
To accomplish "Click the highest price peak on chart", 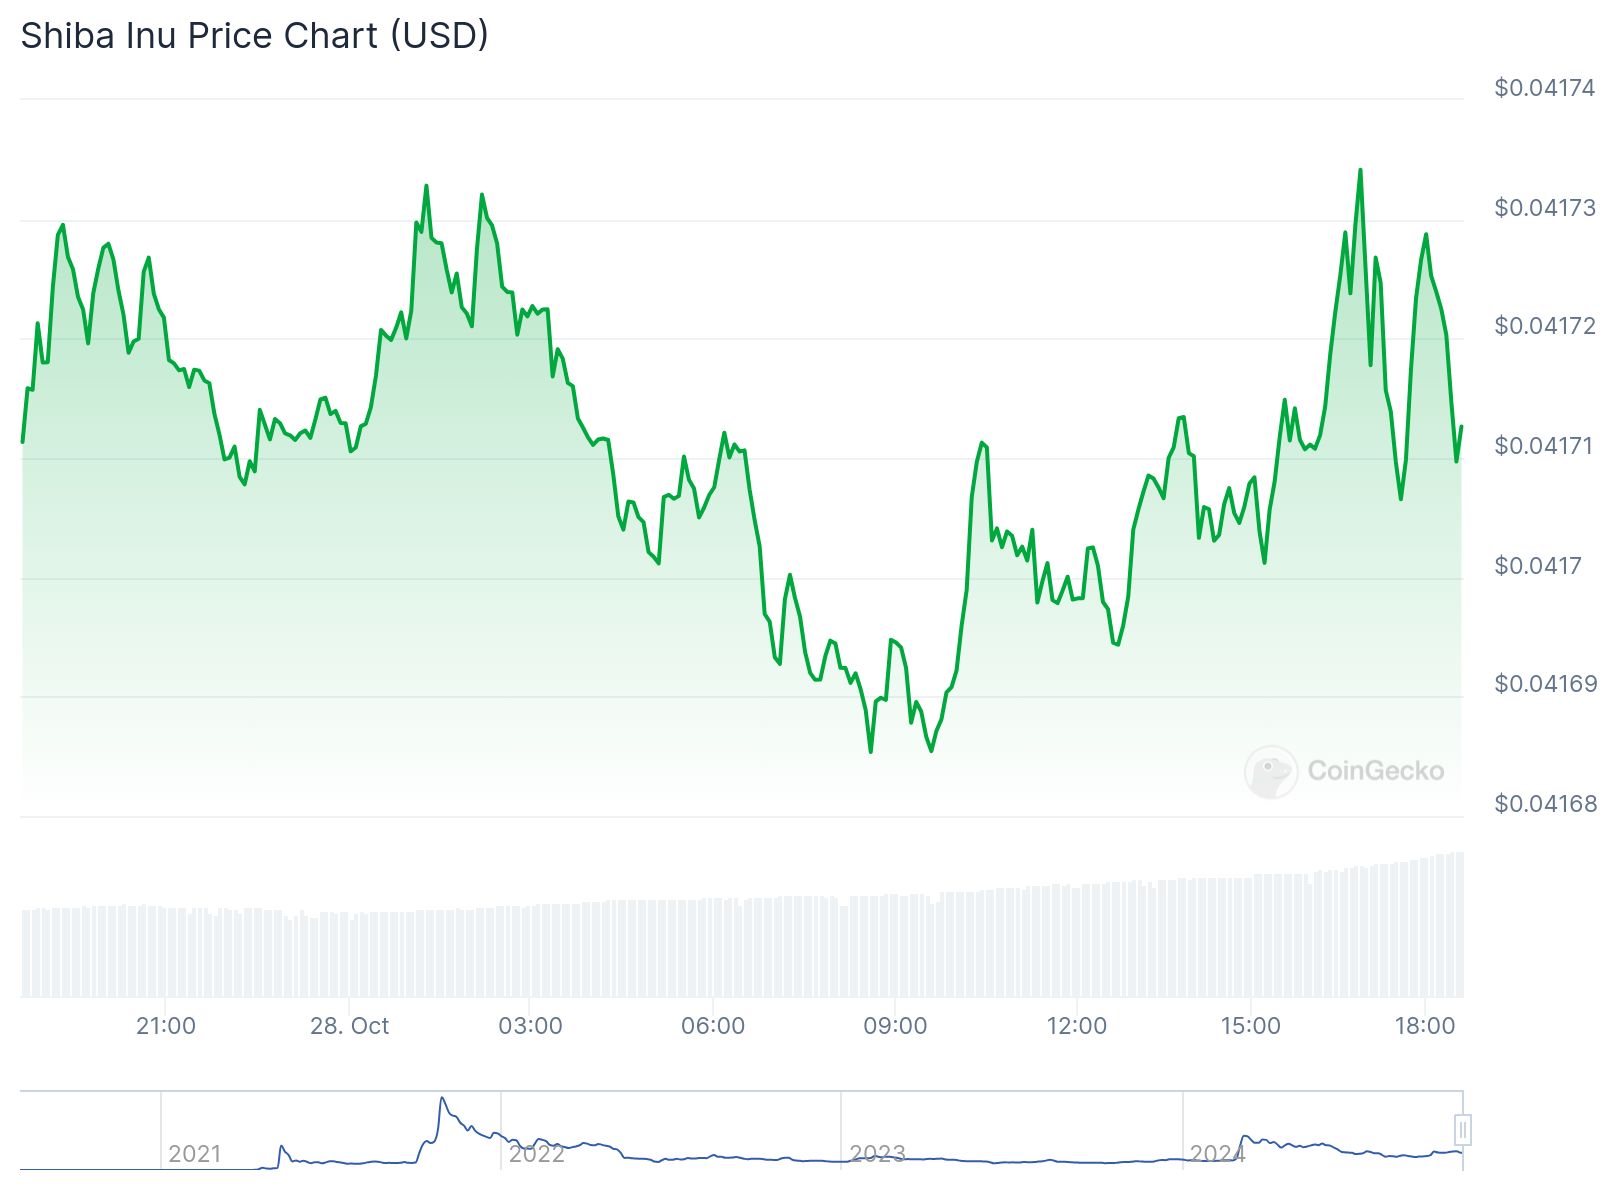I will pos(1360,171).
